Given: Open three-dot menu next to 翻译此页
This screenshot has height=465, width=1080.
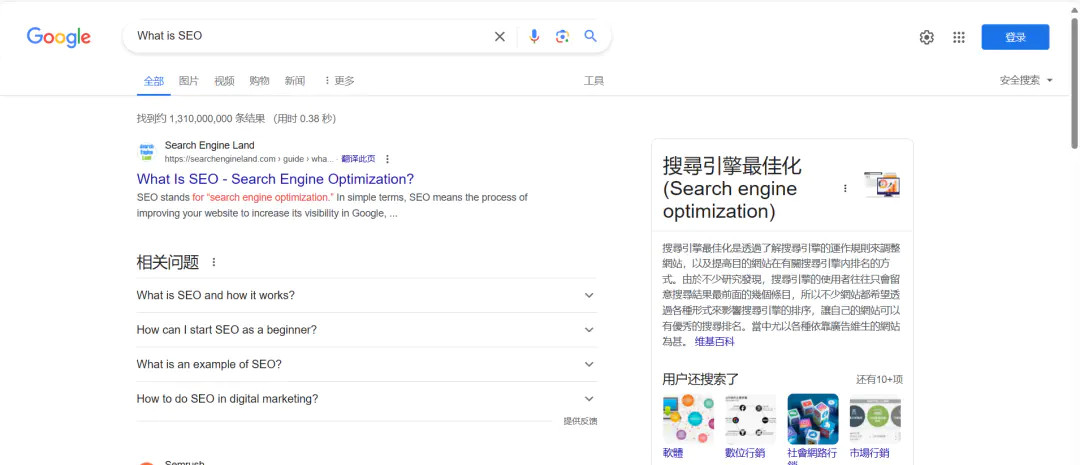Looking at the screenshot, I should [387, 159].
